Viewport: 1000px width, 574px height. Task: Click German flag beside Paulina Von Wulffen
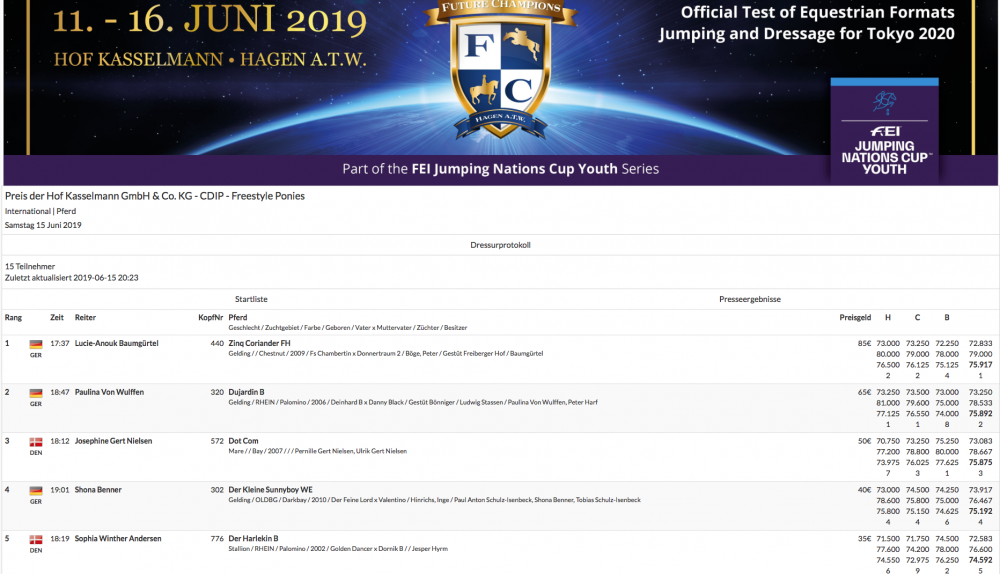pyautogui.click(x=37, y=393)
